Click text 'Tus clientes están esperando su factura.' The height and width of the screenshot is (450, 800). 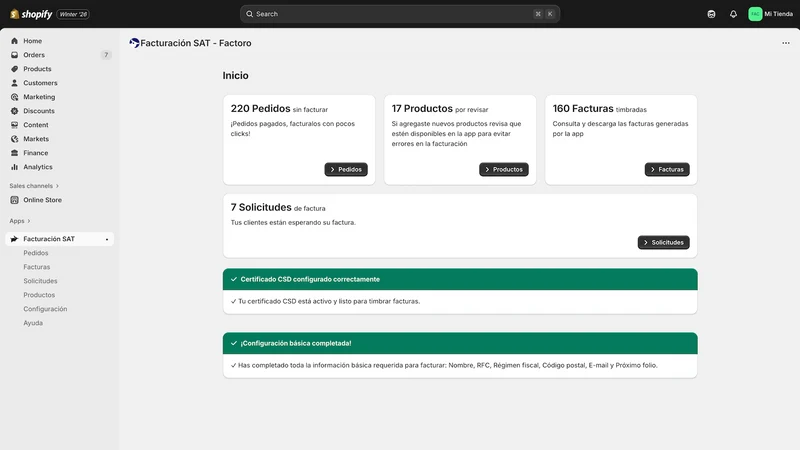coord(293,222)
